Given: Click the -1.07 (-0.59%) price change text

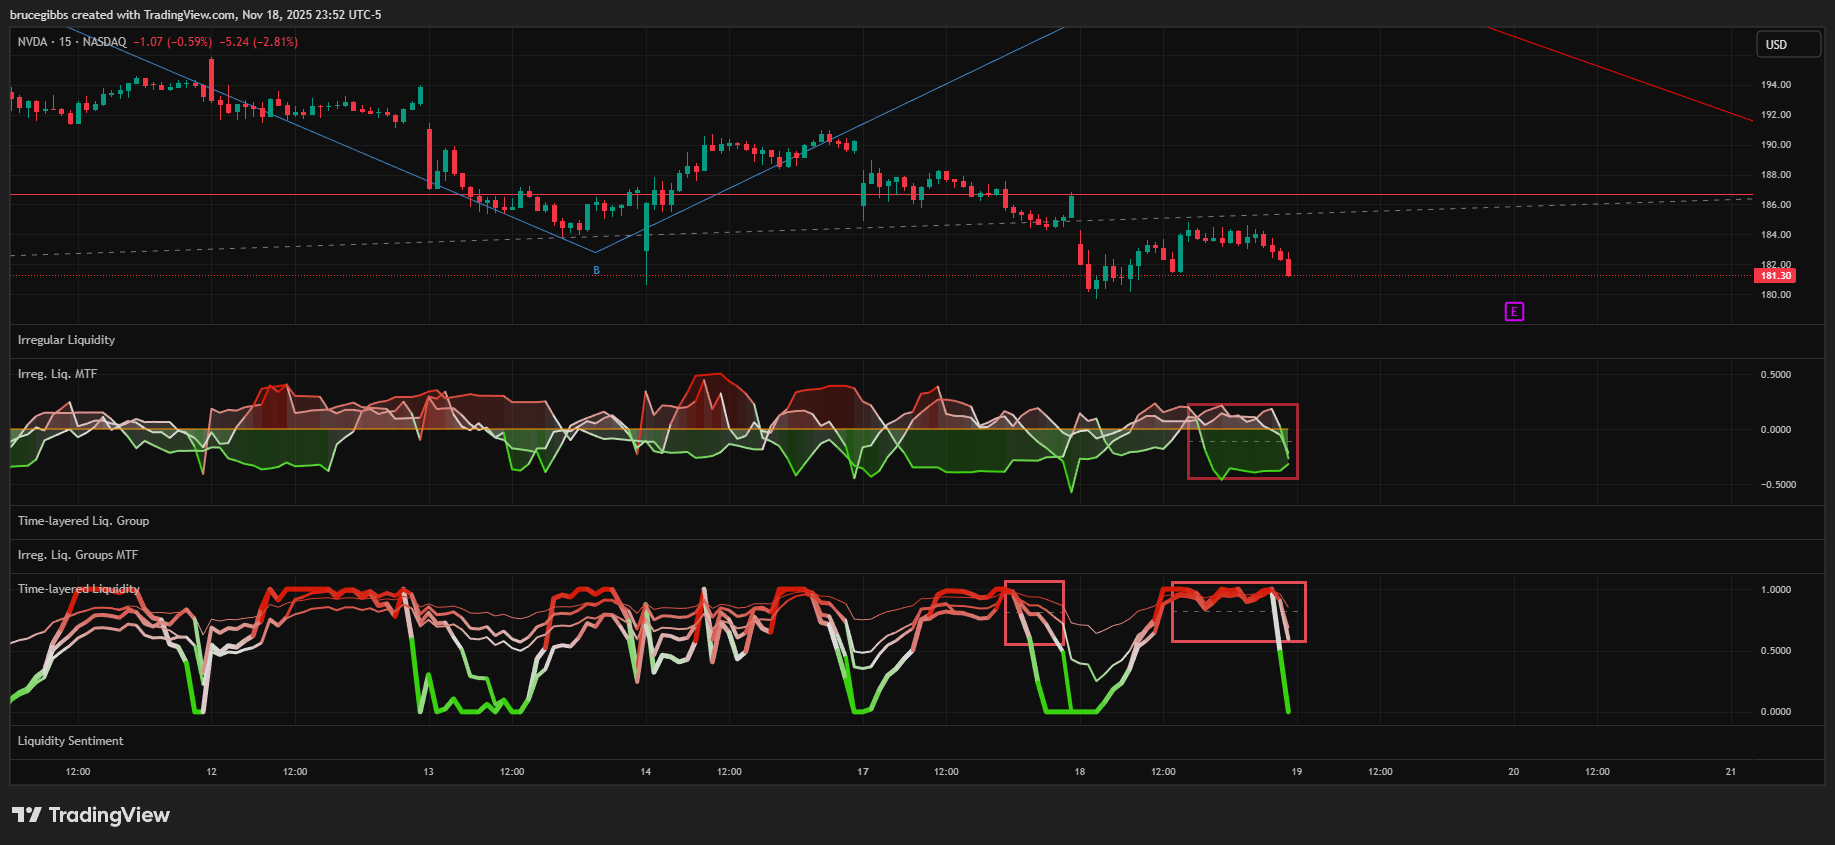Looking at the screenshot, I should click(x=172, y=42).
